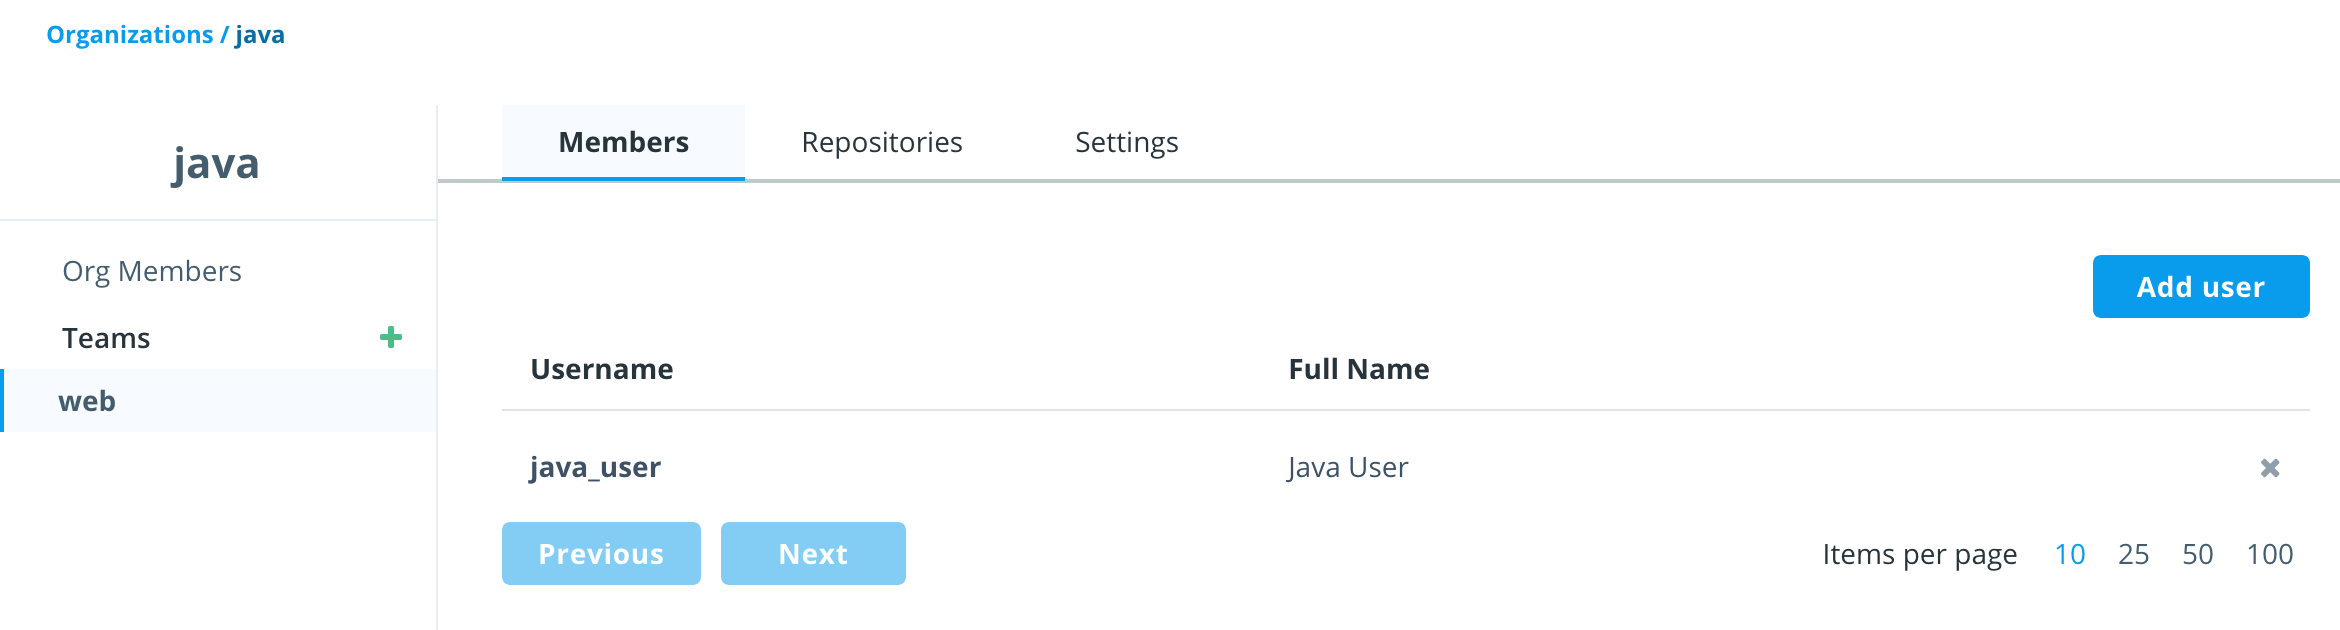
Task: Set items per page to 100
Action: [x=2270, y=554]
